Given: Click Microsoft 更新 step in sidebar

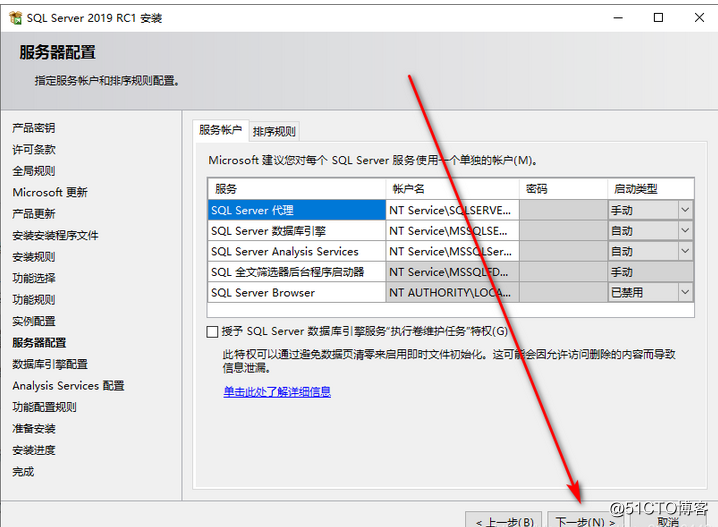Looking at the screenshot, I should [x=50, y=192].
